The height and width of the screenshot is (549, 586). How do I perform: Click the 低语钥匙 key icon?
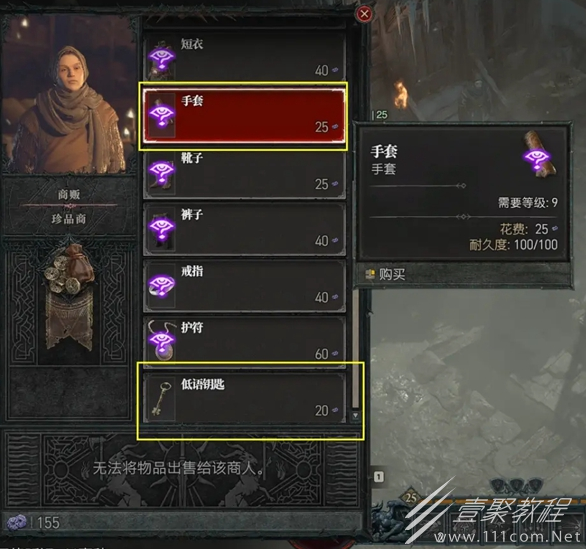point(161,399)
